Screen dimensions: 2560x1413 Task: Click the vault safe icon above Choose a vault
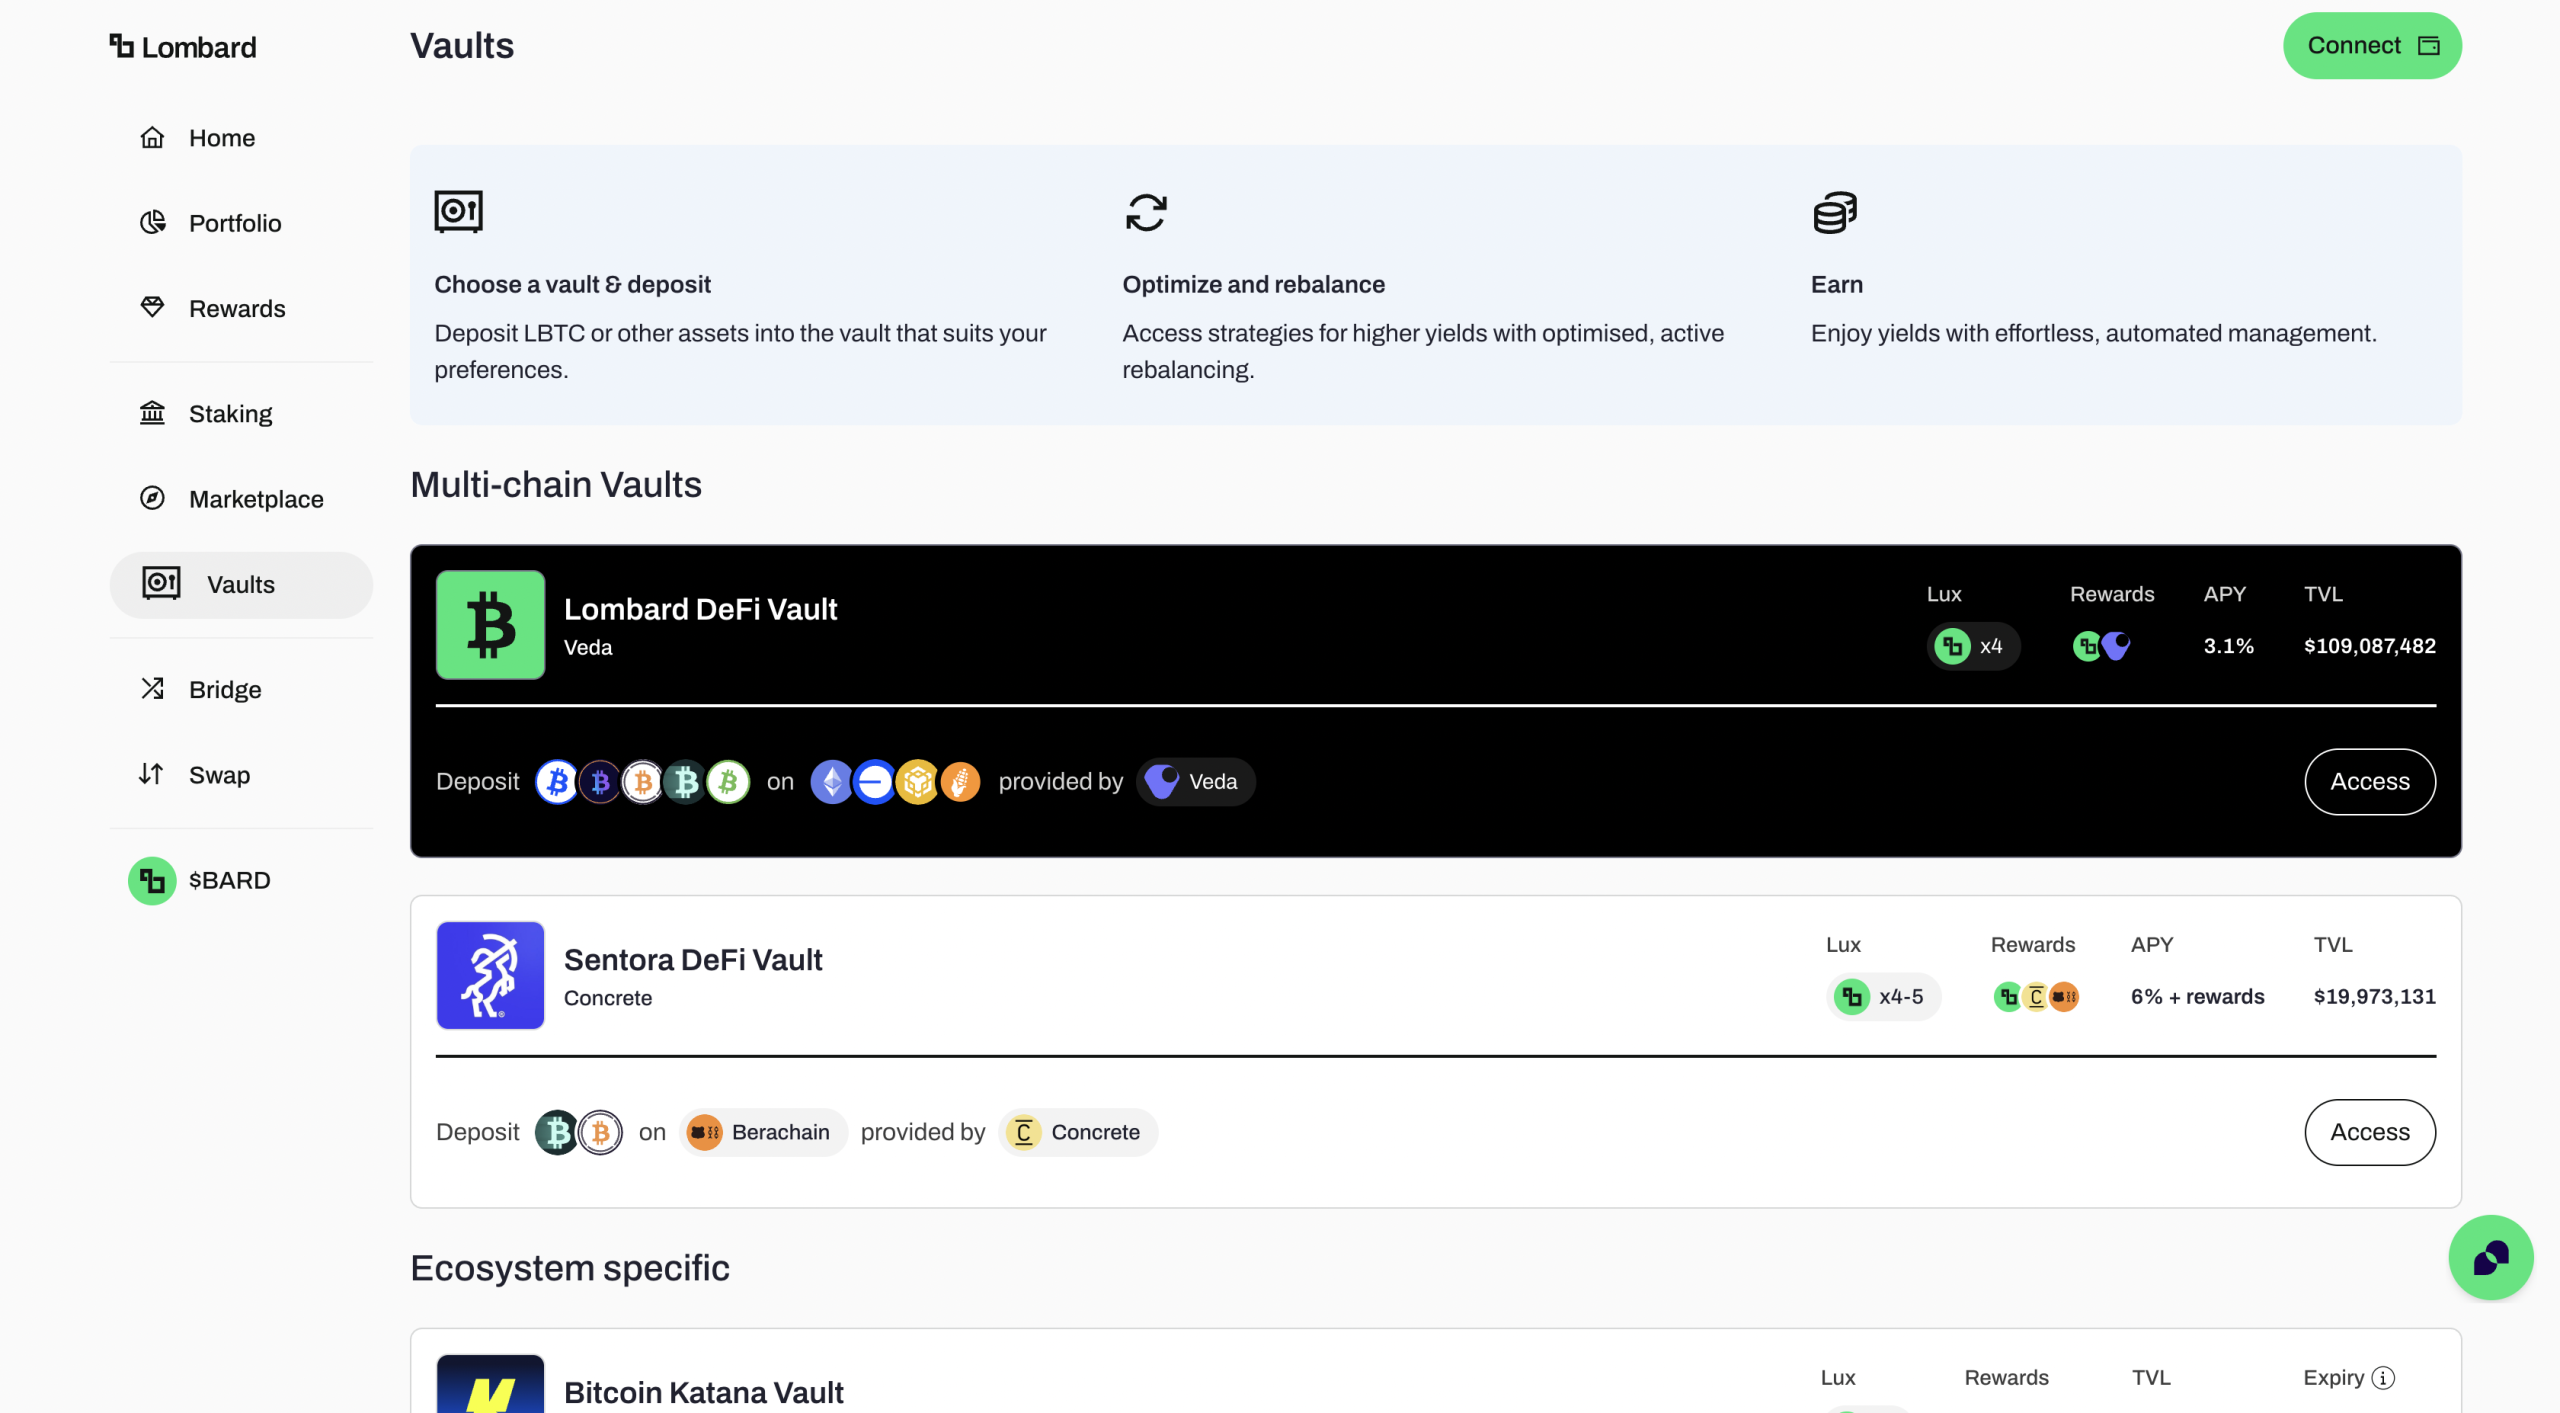(x=458, y=212)
